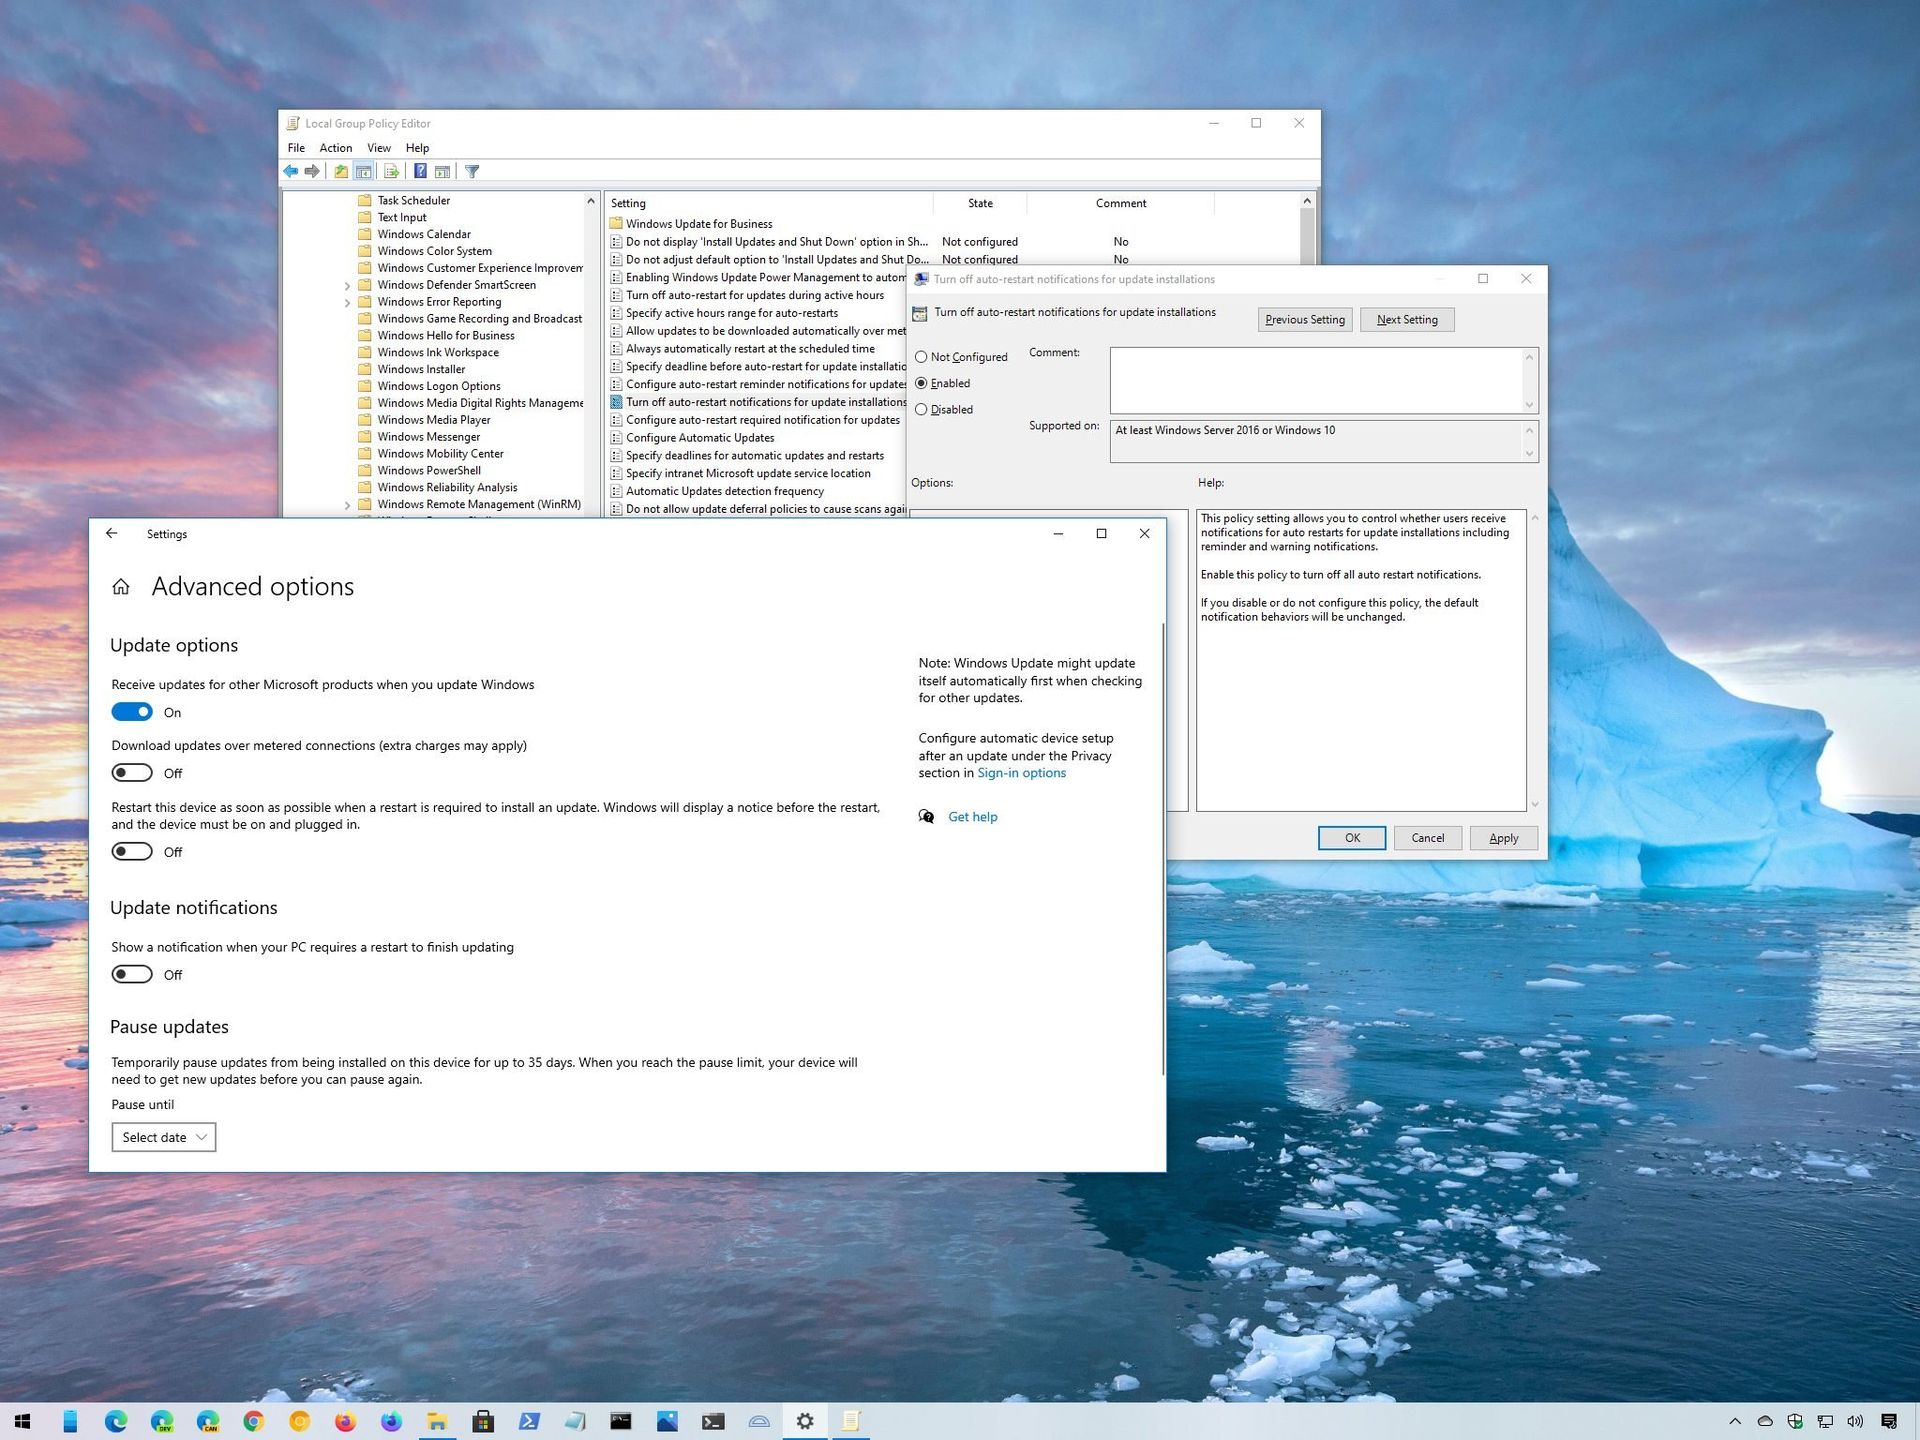Select the Disabled radio button
Image resolution: width=1920 pixels, height=1440 pixels.
coord(921,409)
